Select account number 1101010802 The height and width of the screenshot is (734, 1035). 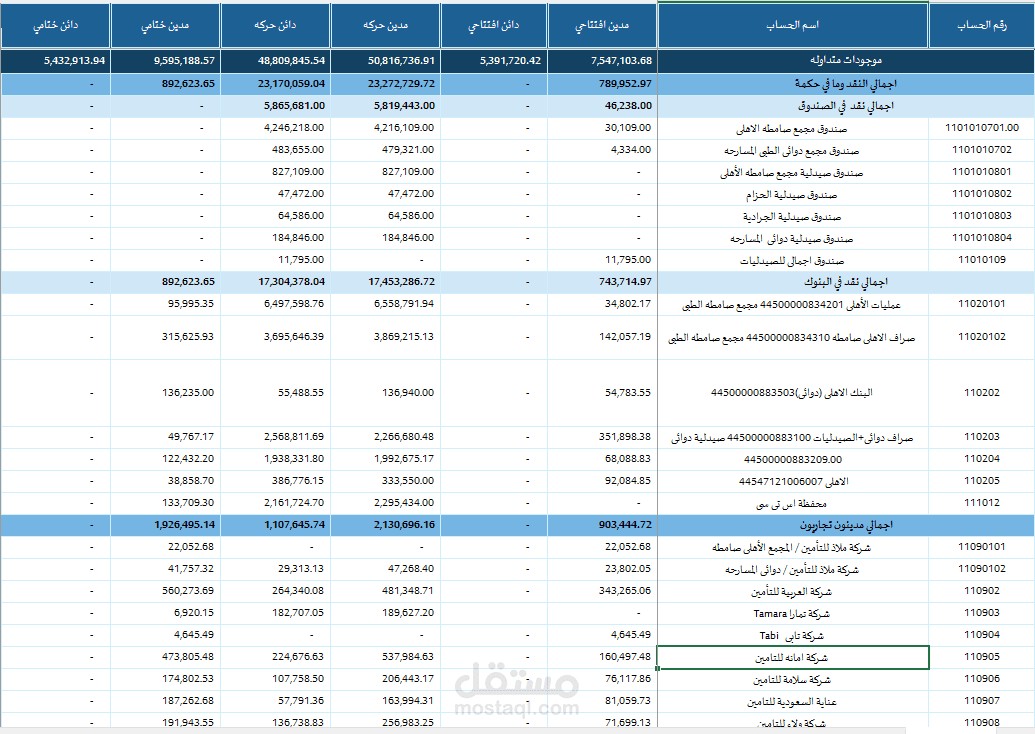982,193
